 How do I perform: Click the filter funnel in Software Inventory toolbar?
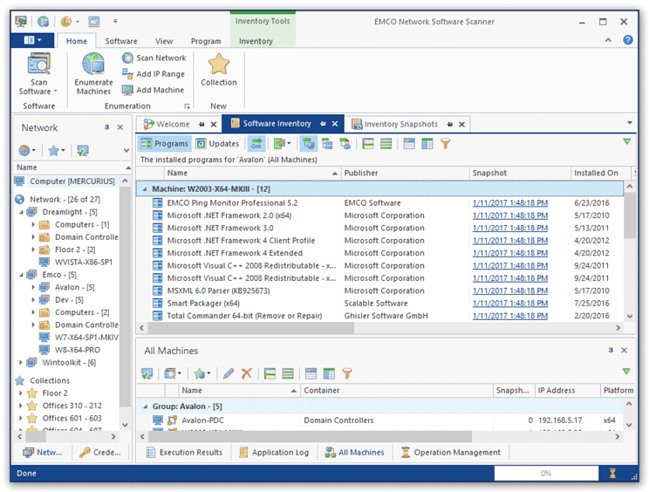(445, 144)
